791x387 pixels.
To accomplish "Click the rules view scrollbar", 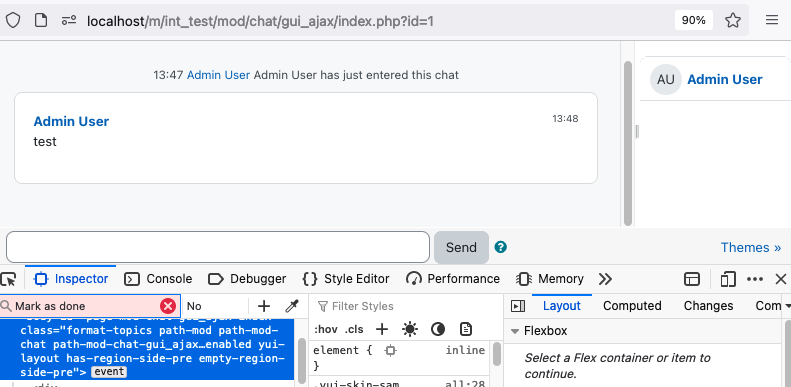I will tap(497, 354).
